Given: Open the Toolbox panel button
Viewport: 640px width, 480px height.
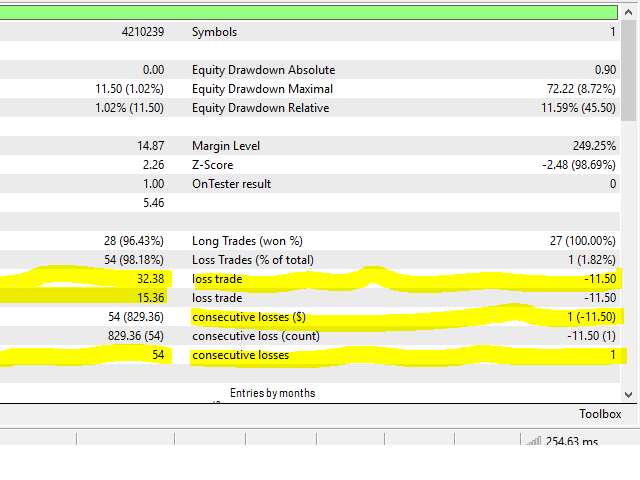Looking at the screenshot, I should coord(600,414).
